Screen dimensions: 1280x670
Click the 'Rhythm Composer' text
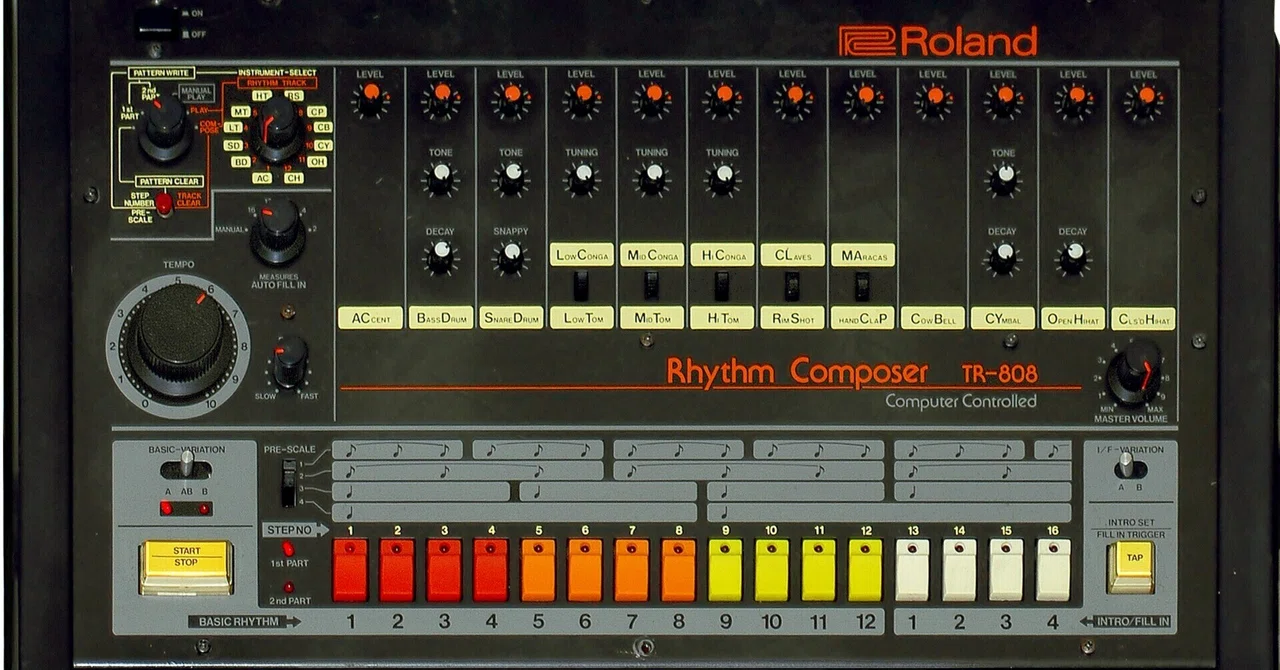click(797, 372)
